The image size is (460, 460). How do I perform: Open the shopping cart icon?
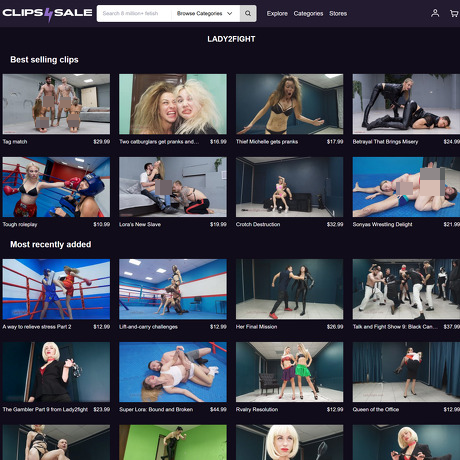pyautogui.click(x=454, y=13)
